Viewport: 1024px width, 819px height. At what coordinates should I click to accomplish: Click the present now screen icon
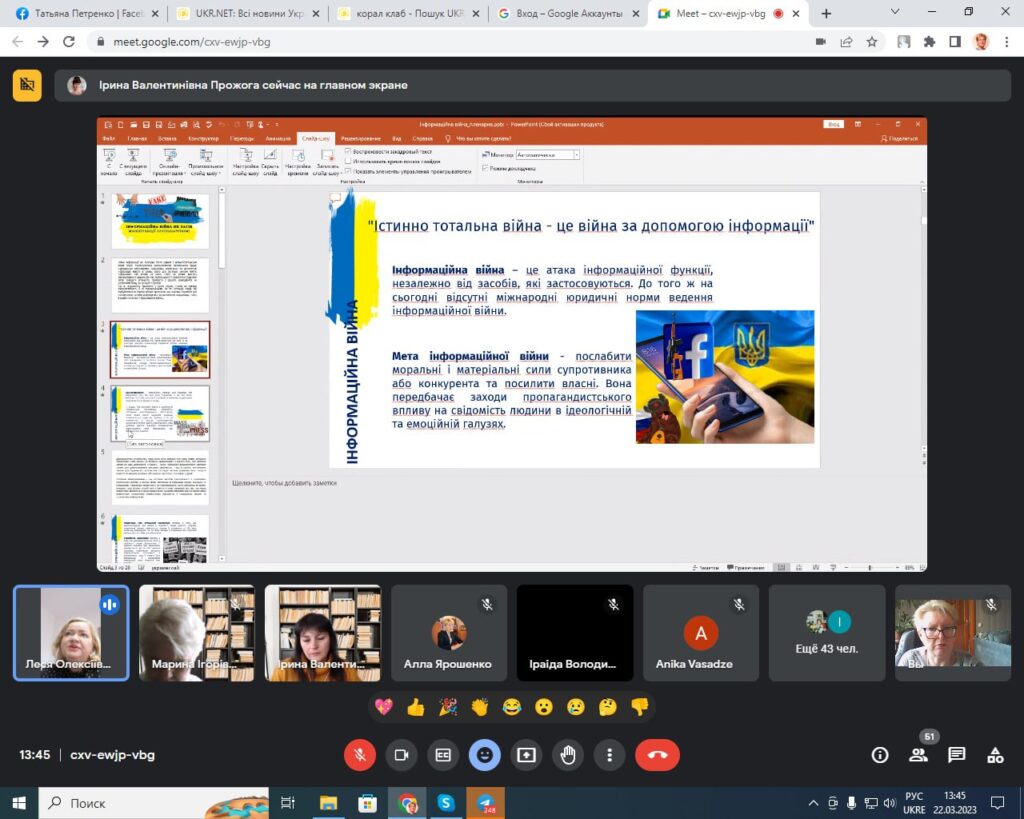pyautogui.click(x=527, y=755)
